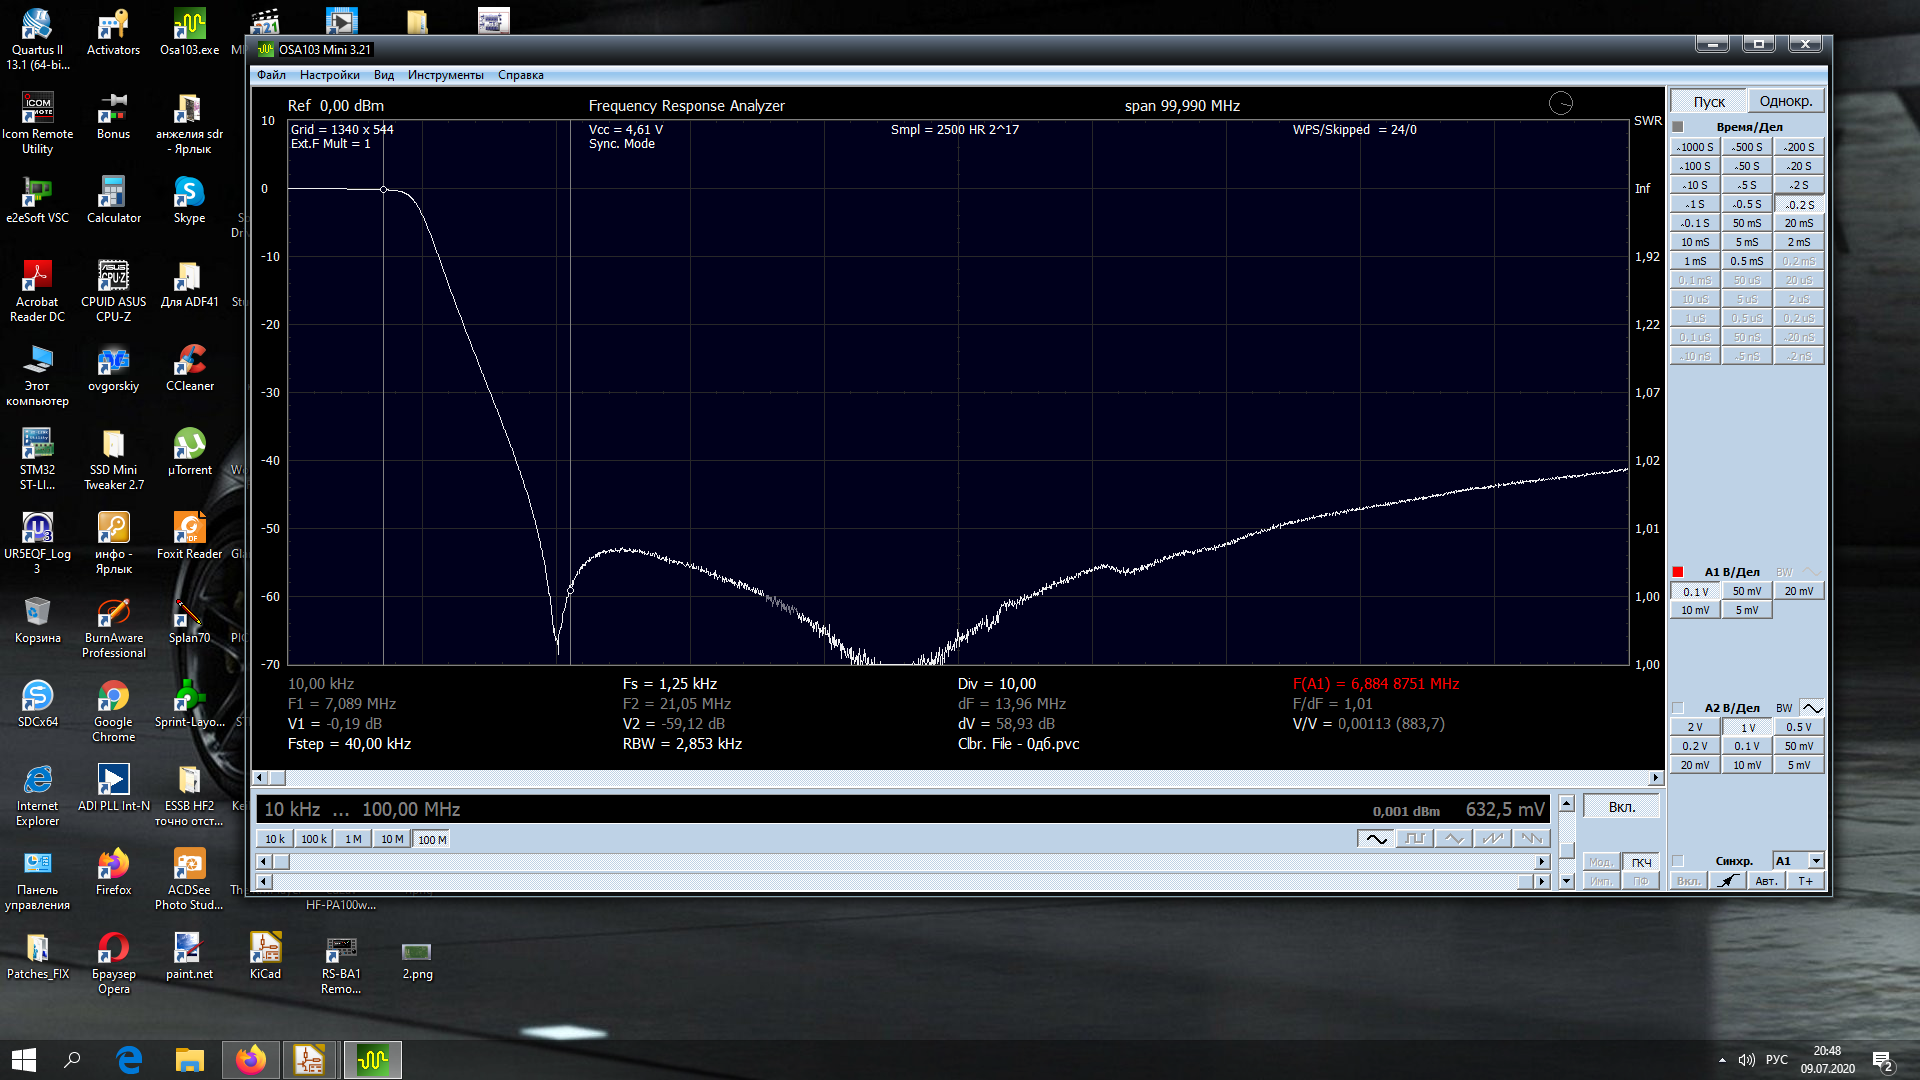Image resolution: width=1920 pixels, height=1080 pixels.
Task: Check the Синхр. sync checkbox
Action: coord(1678,861)
